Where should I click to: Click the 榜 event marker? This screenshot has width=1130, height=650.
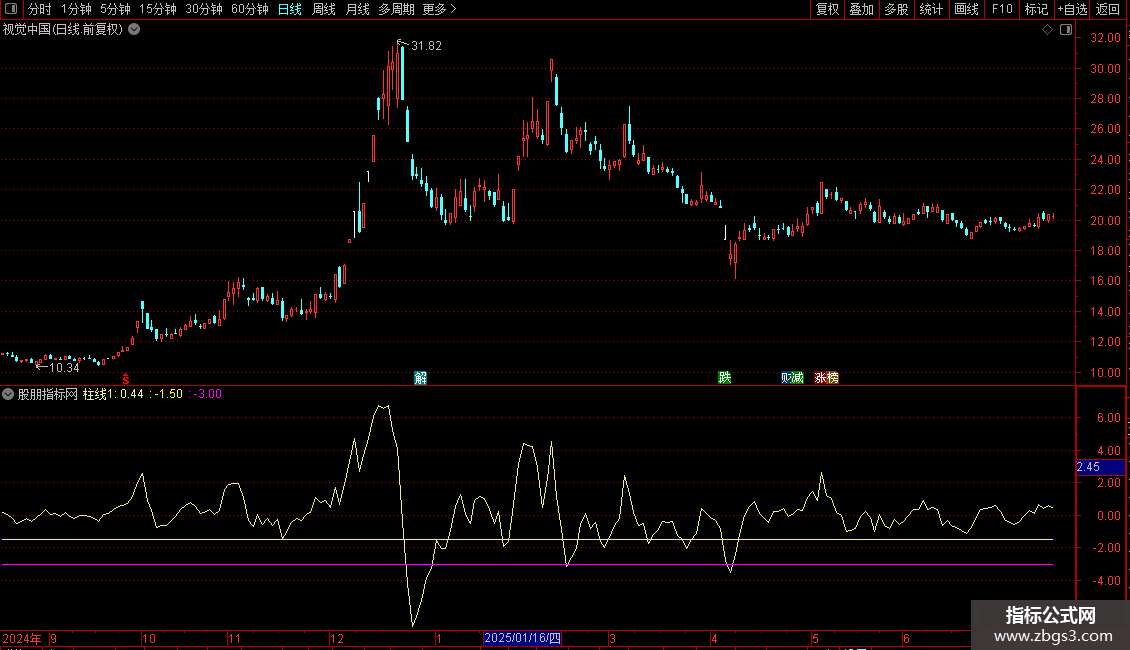(x=832, y=378)
